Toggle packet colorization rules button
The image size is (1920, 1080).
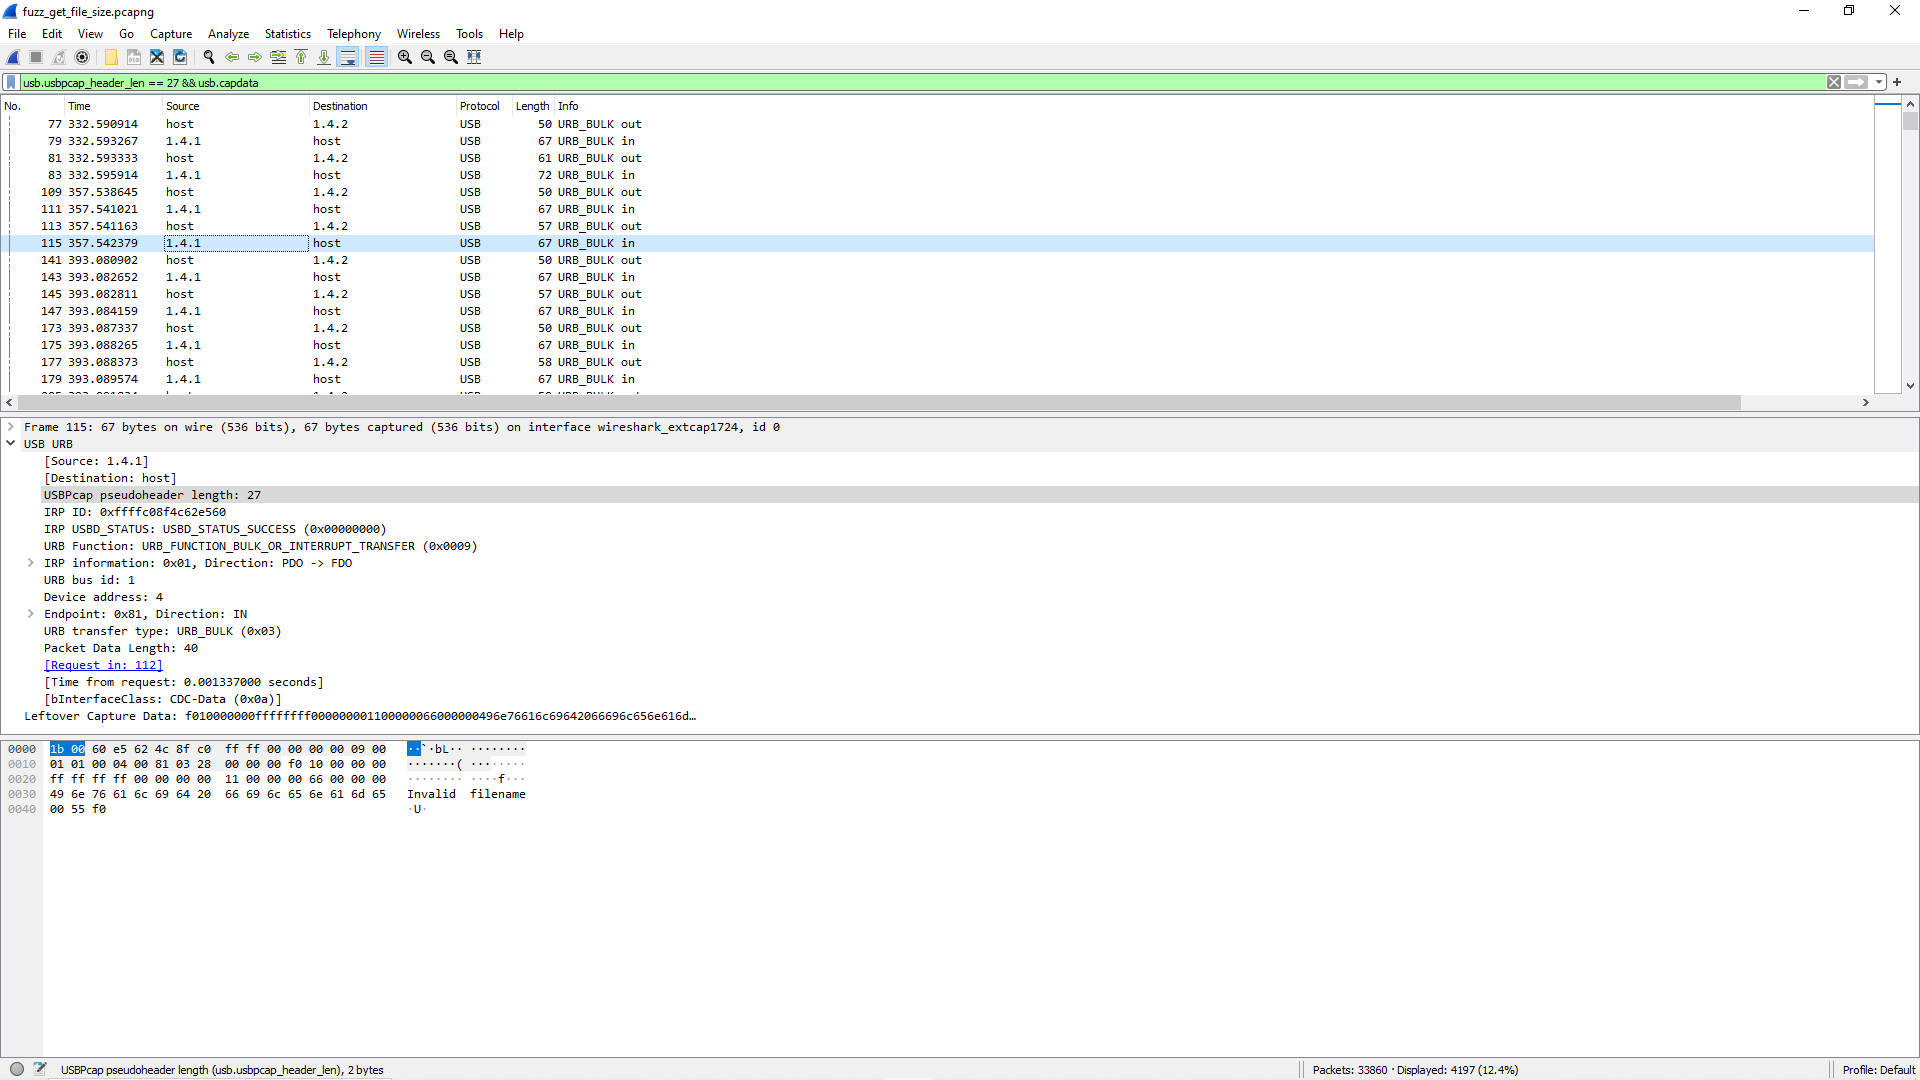(376, 57)
